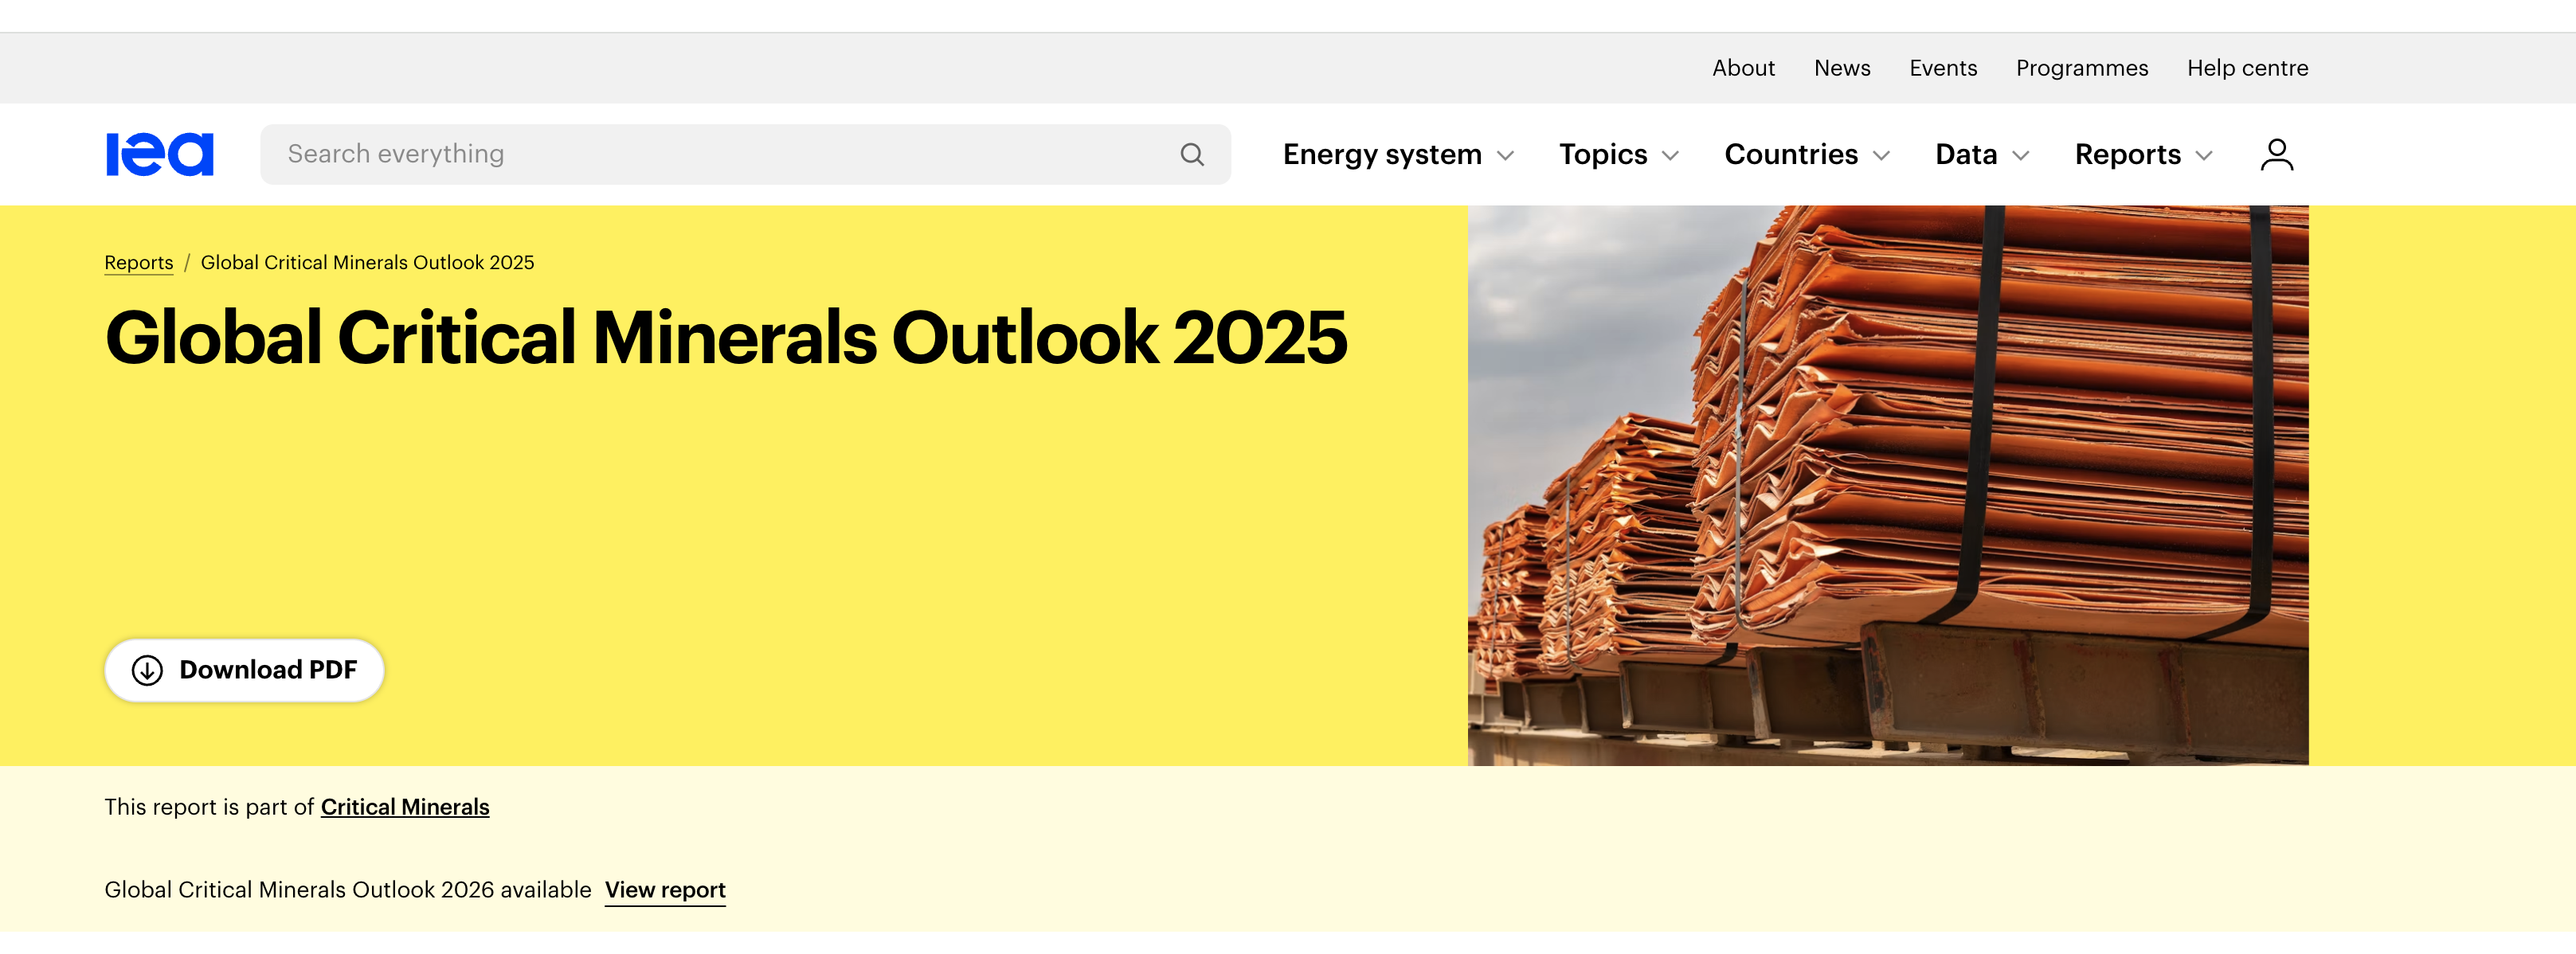Click the copper sheets hero image
This screenshot has height=954, width=2576.
(x=1888, y=485)
